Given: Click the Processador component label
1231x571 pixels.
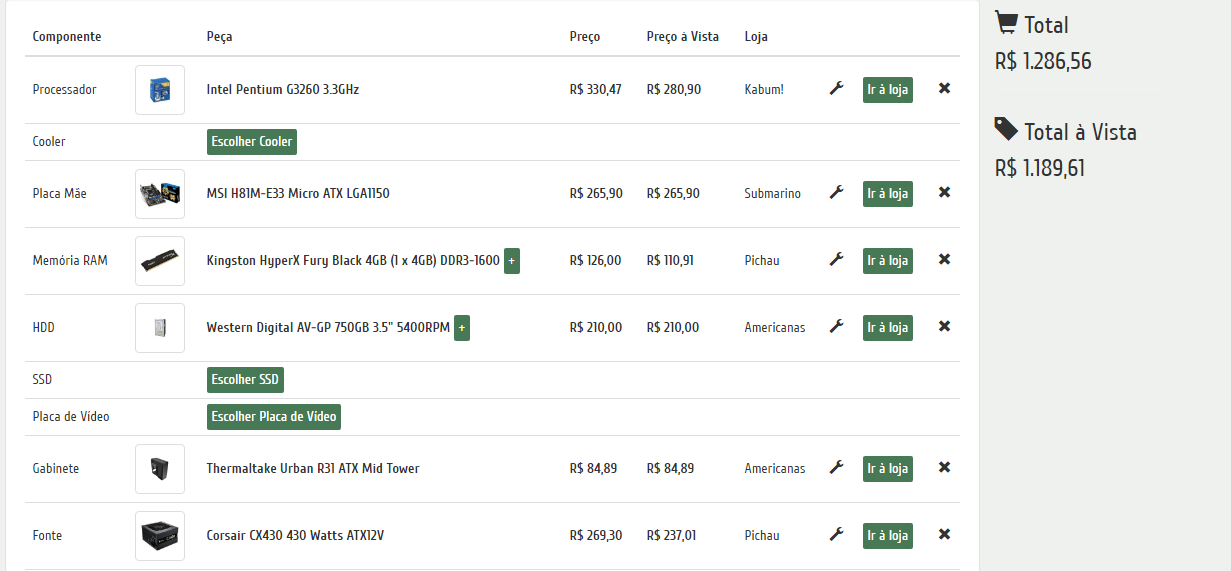Looking at the screenshot, I should click(x=65, y=89).
